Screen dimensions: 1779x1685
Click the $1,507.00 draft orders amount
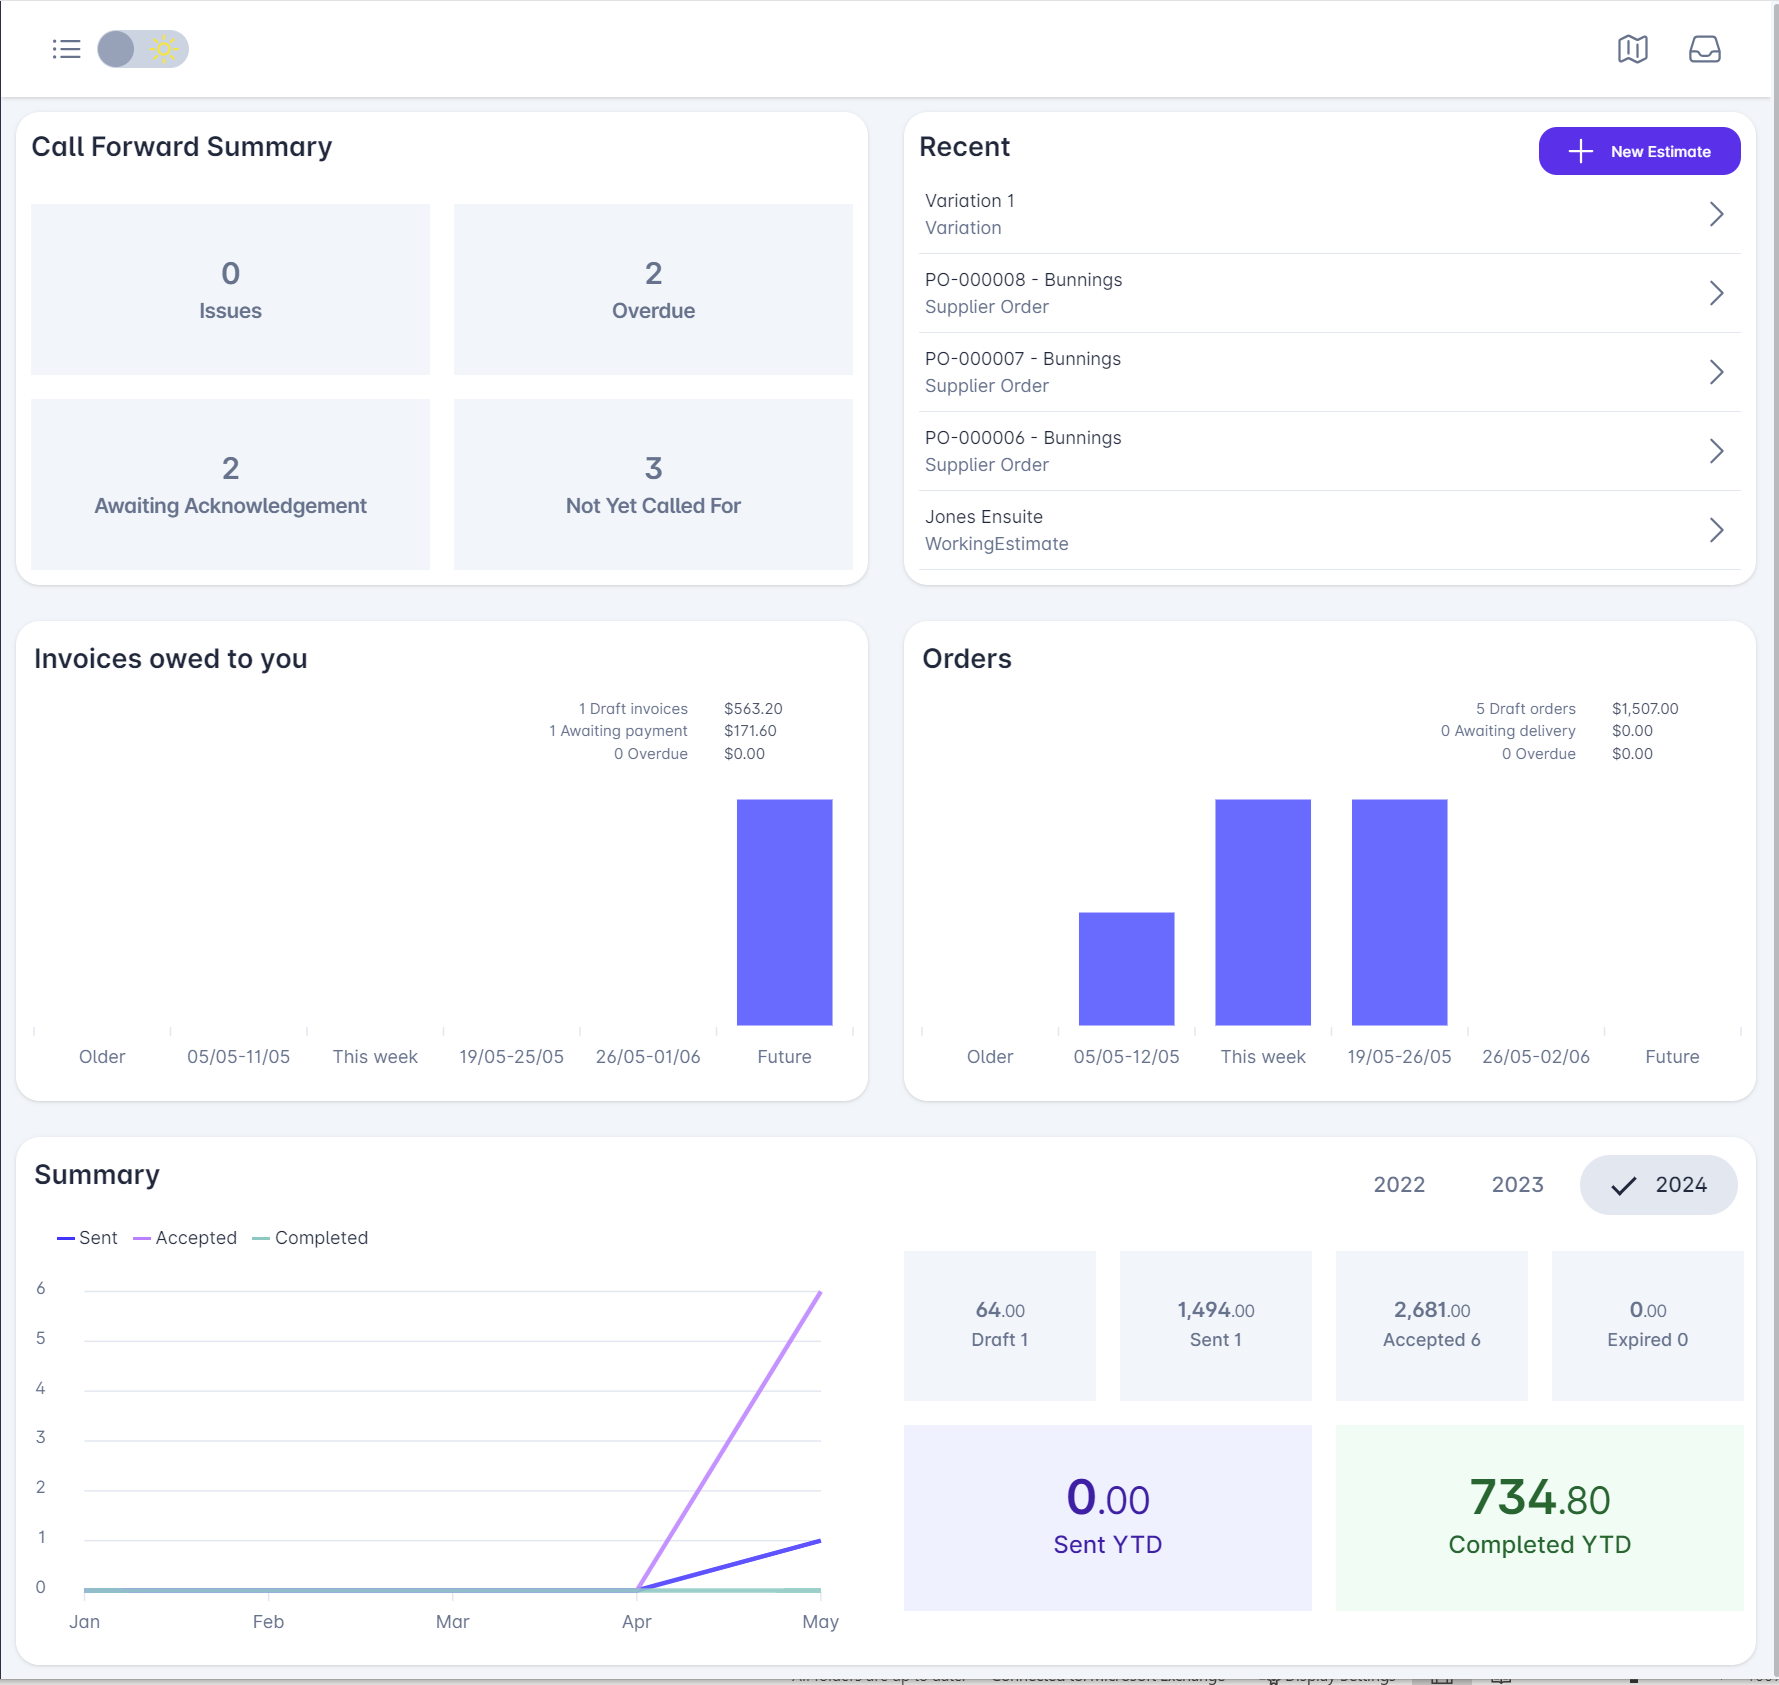1645,709
